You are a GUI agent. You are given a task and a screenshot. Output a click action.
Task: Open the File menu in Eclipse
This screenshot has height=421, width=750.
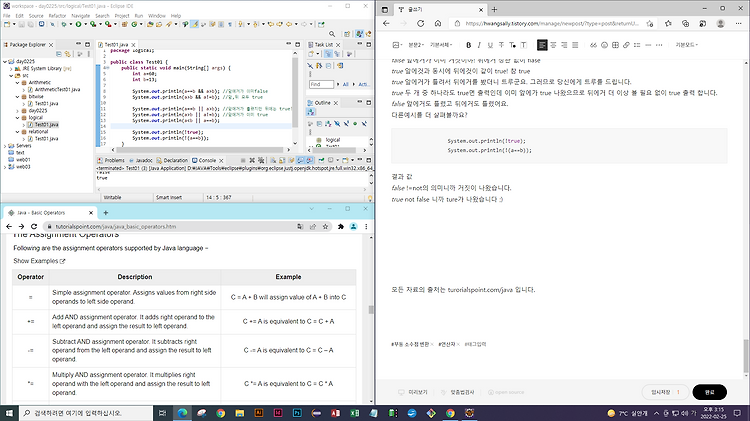[7, 16]
